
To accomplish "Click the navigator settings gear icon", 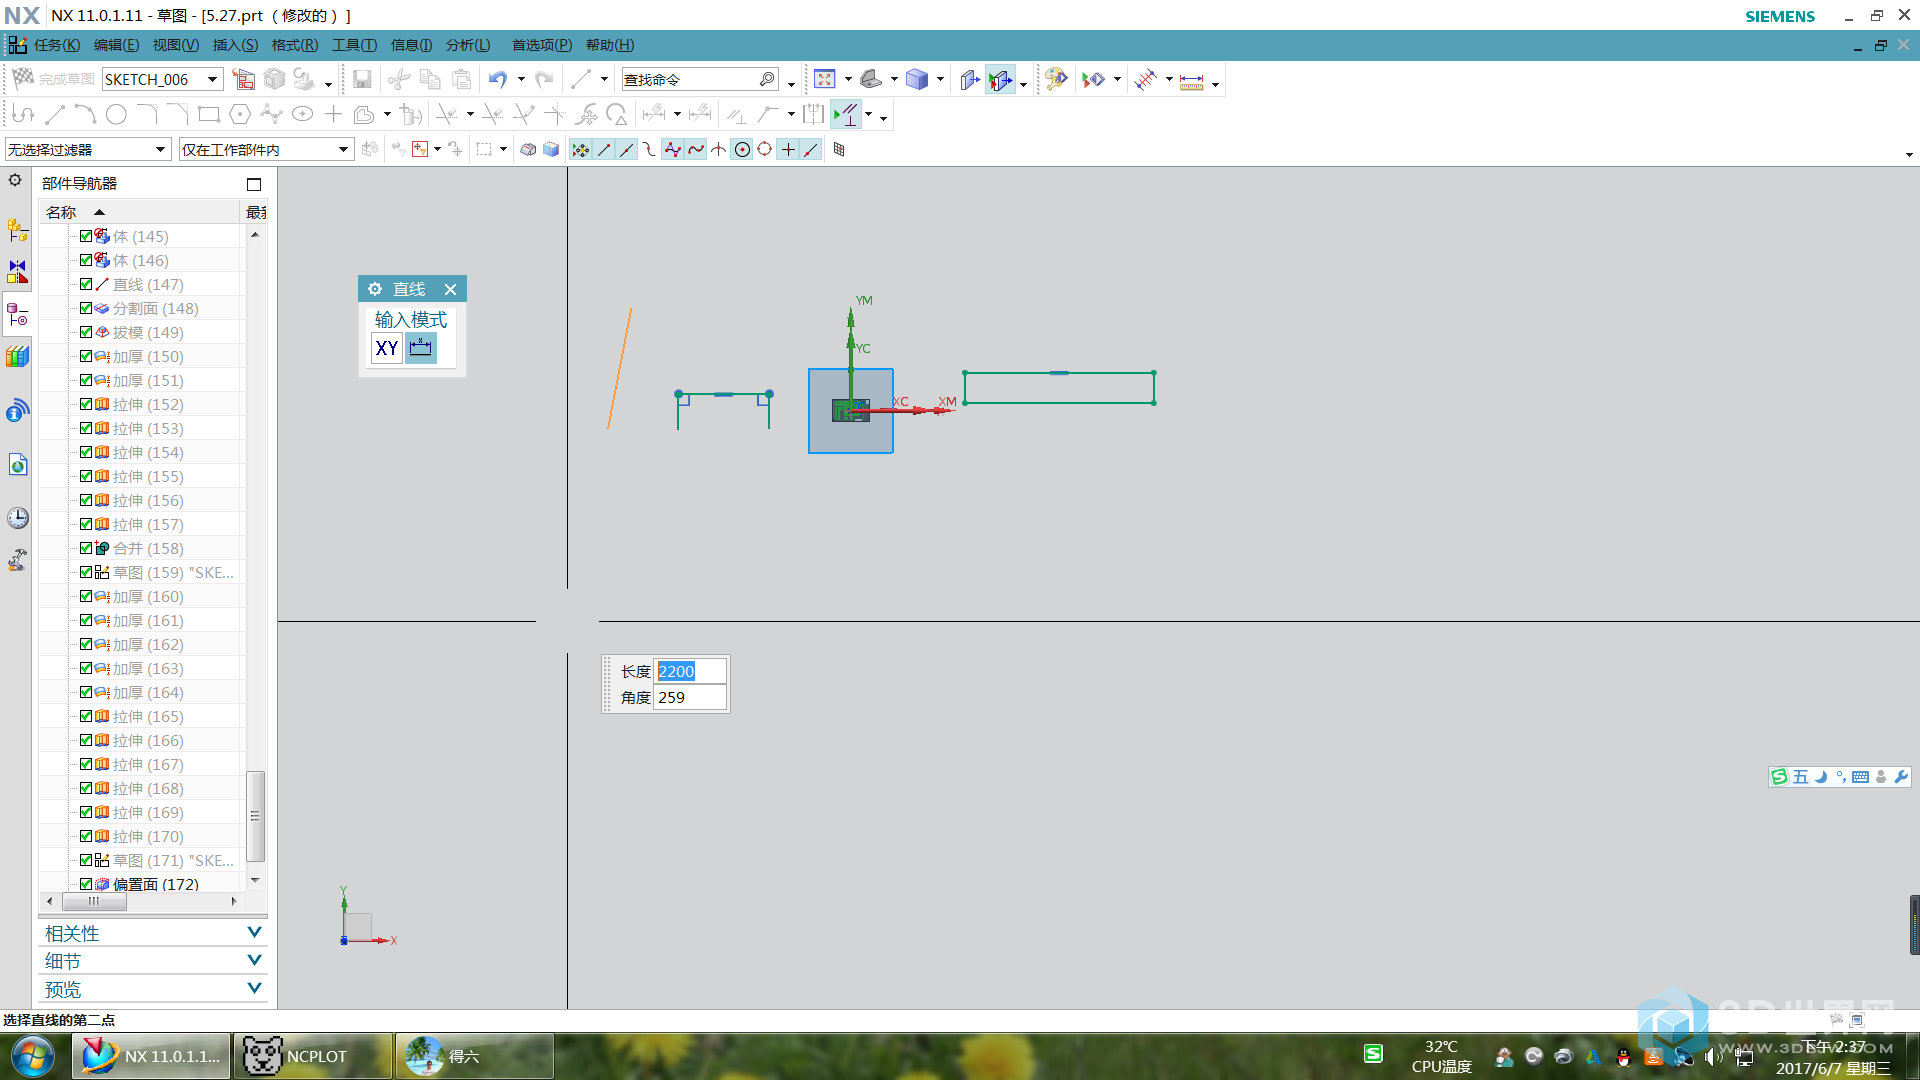I will (15, 180).
